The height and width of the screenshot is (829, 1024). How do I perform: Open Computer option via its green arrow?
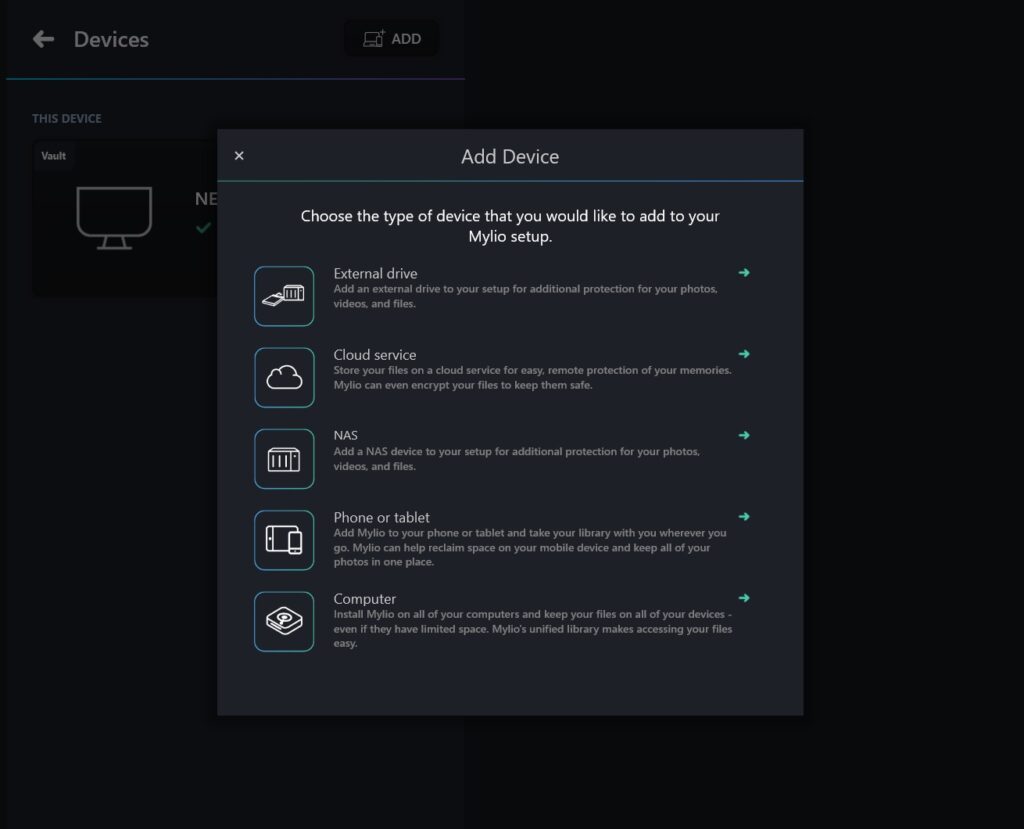pos(743,598)
